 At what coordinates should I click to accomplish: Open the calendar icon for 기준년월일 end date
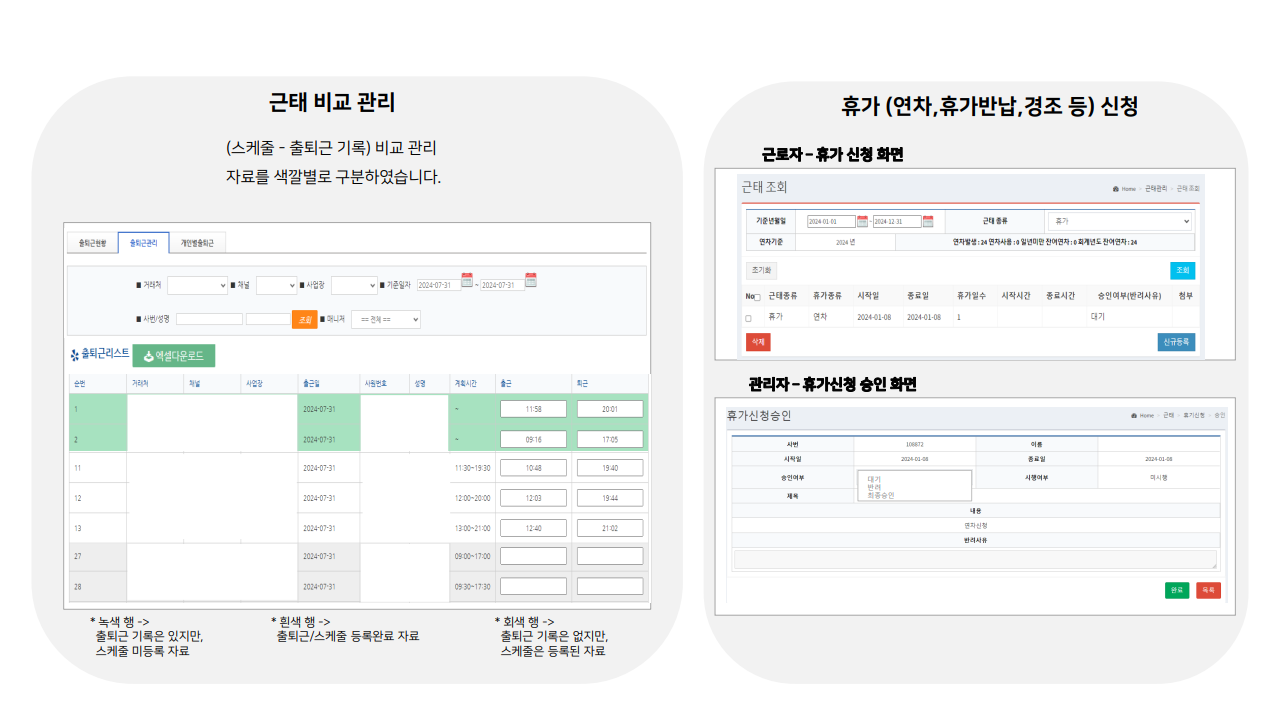click(929, 221)
